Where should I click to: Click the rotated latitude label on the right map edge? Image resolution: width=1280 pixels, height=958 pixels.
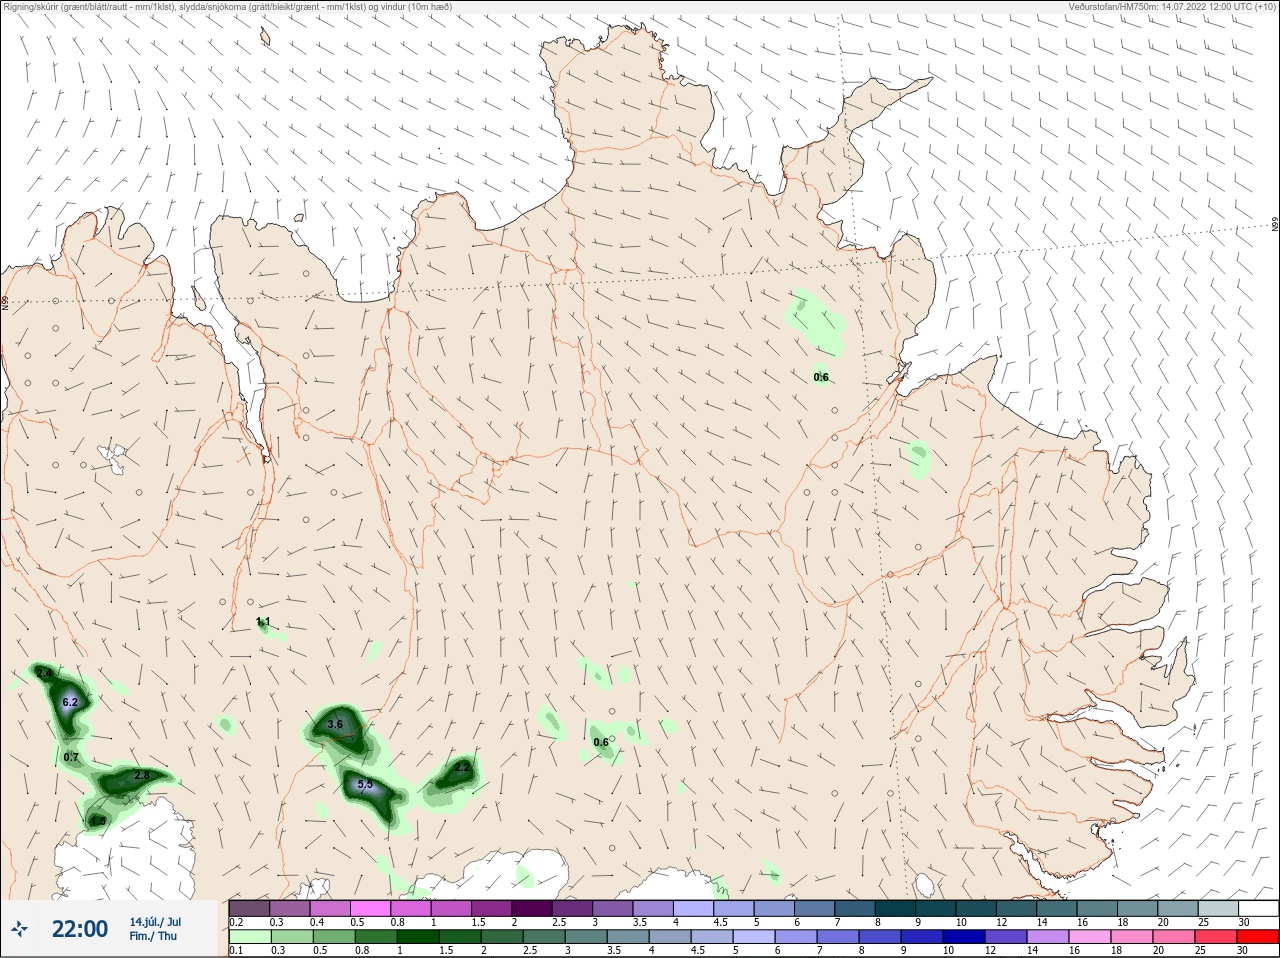[x=1275, y=225]
